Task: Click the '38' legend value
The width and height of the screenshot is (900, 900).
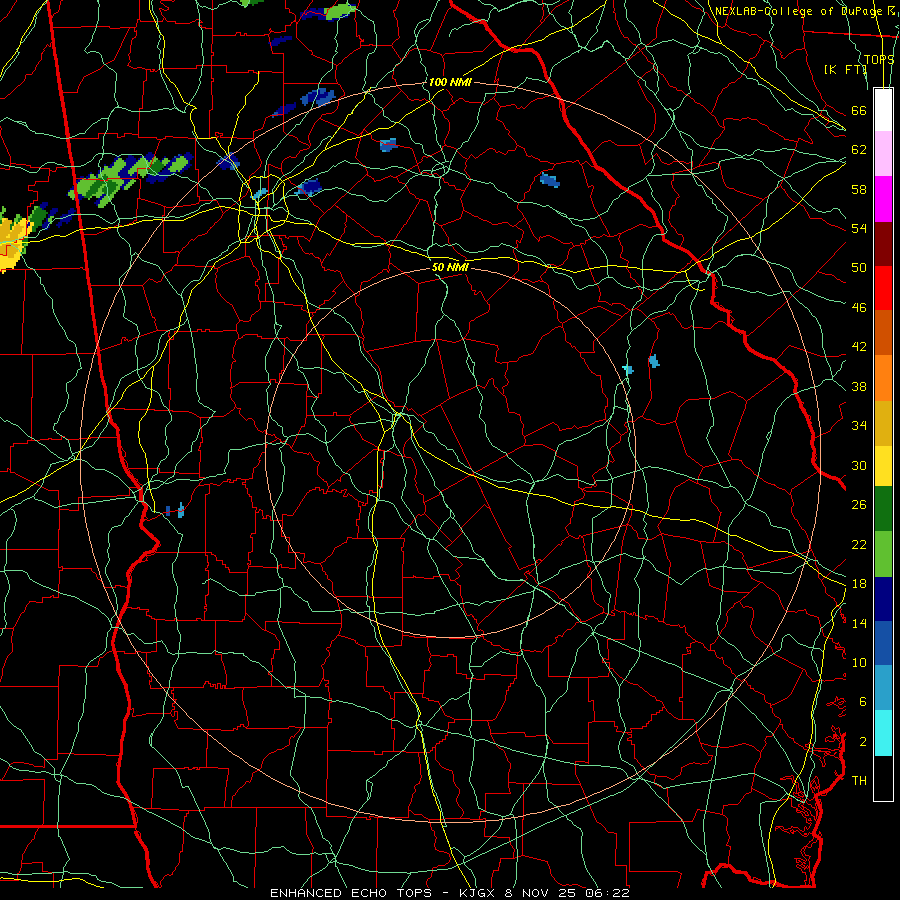Action: click(859, 386)
